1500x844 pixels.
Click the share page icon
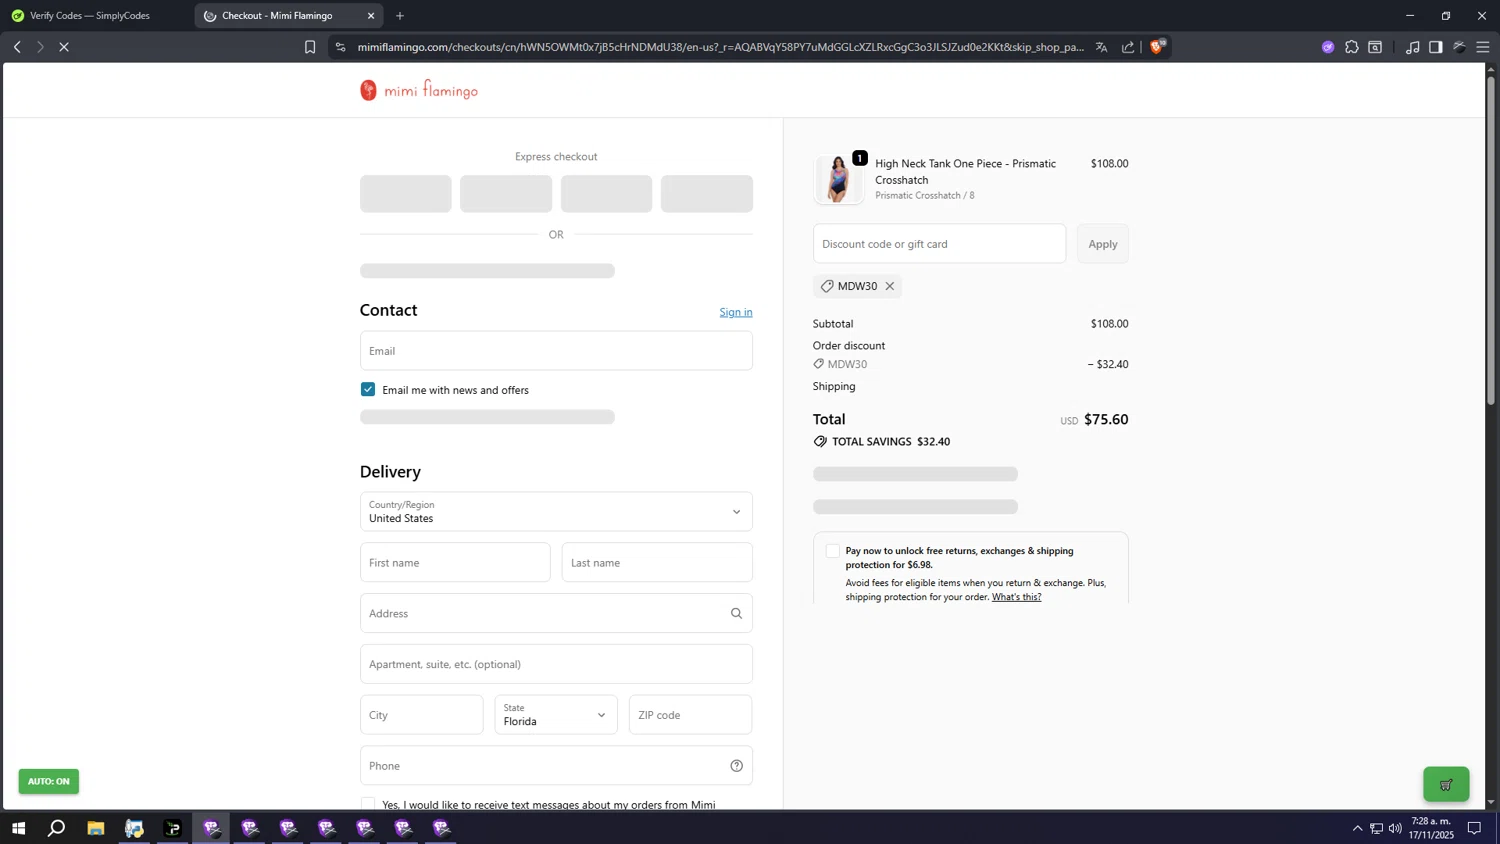1128,47
